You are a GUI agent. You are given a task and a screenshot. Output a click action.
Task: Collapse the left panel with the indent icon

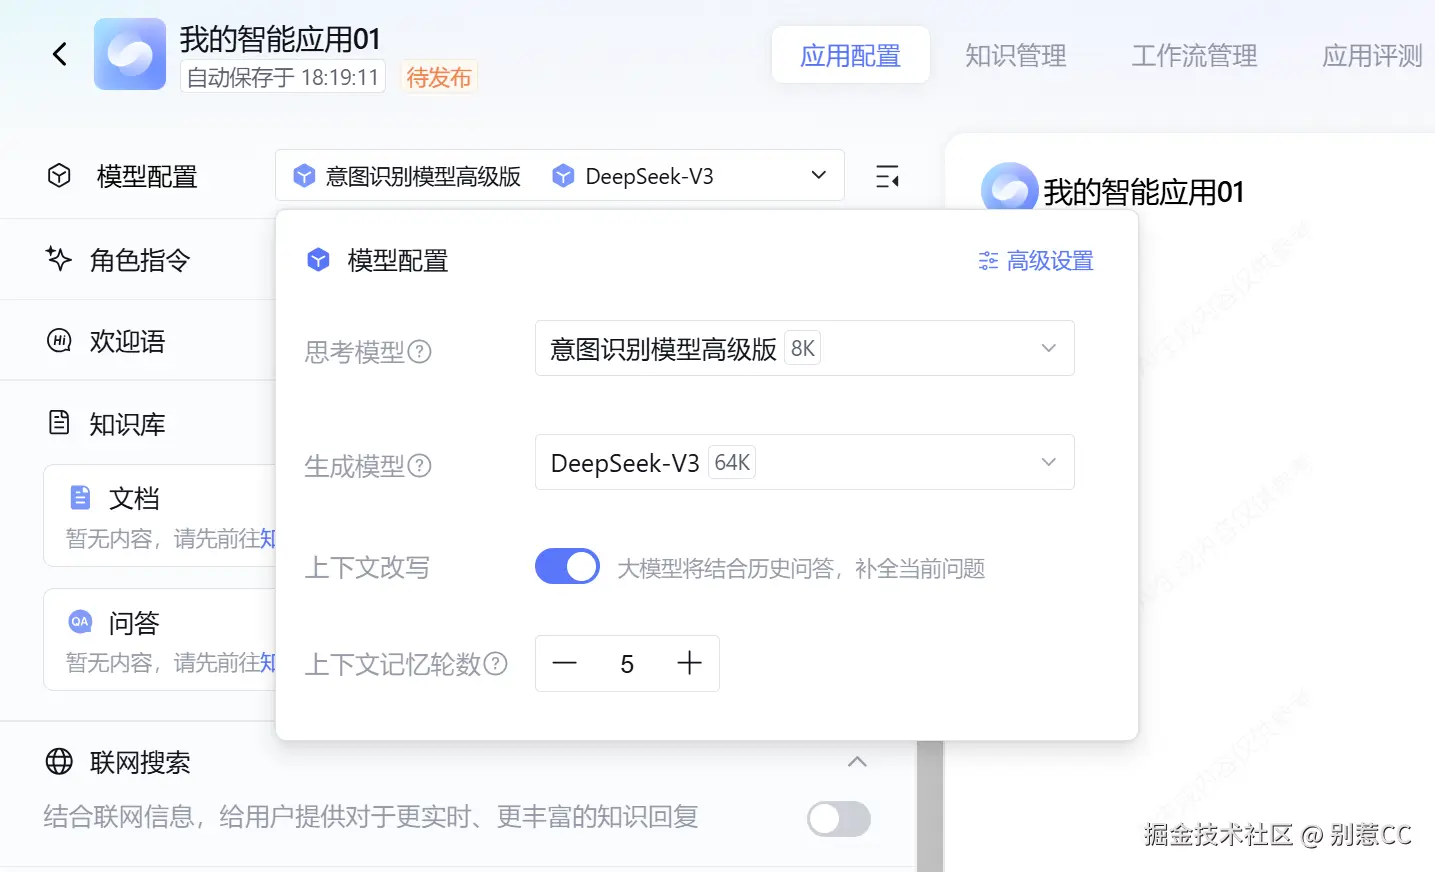click(x=887, y=177)
